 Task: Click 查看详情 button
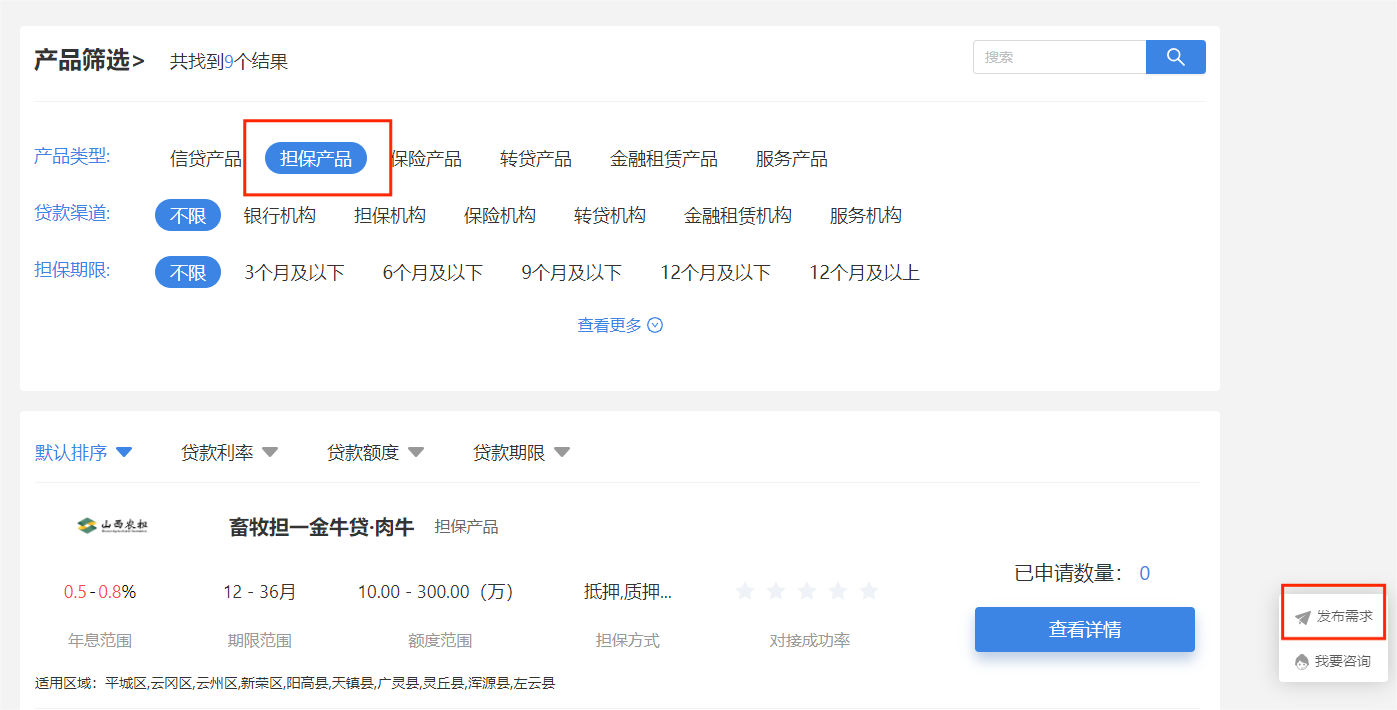pos(1084,629)
